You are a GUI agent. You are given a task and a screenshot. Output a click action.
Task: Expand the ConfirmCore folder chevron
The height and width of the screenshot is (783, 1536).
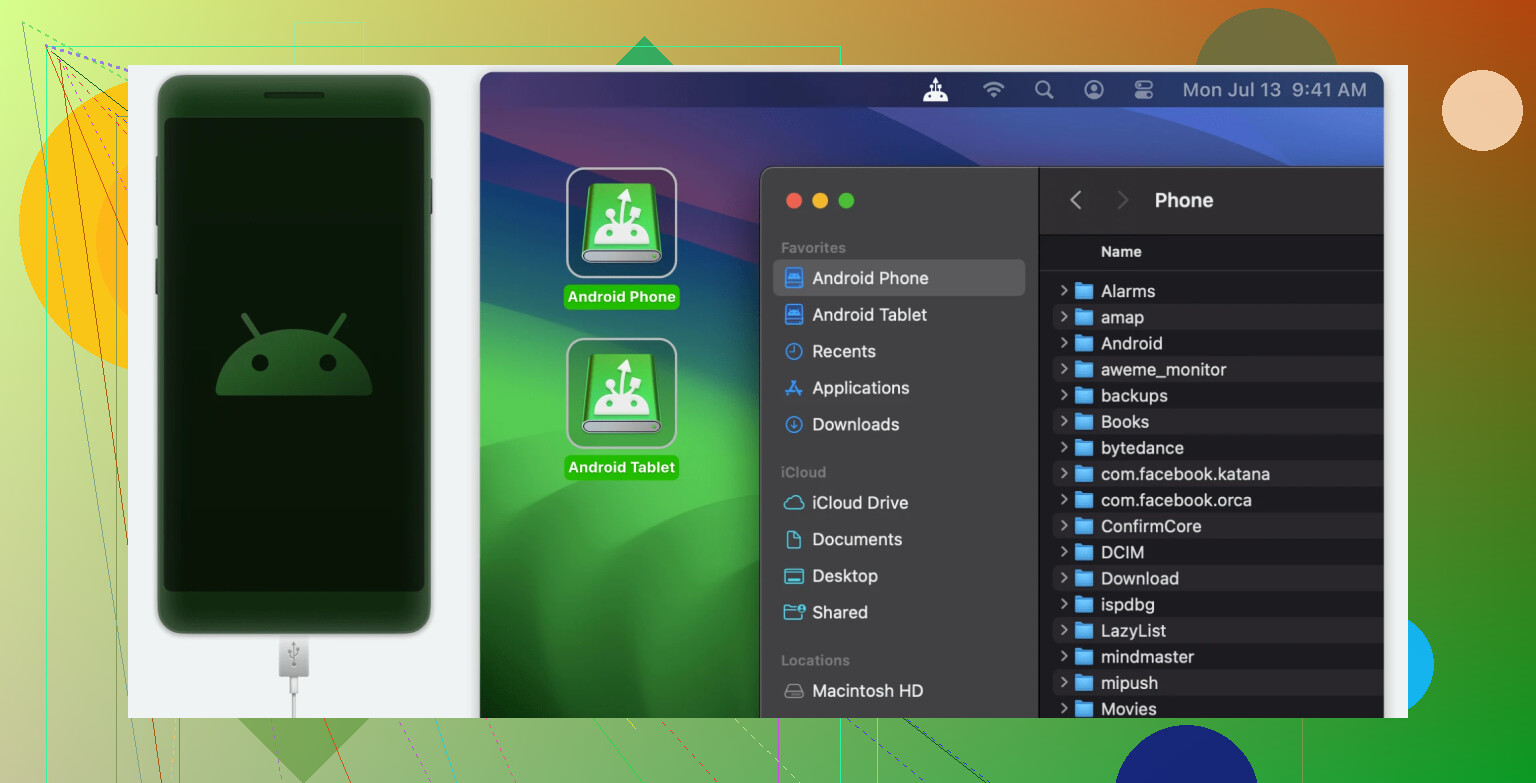point(1064,526)
